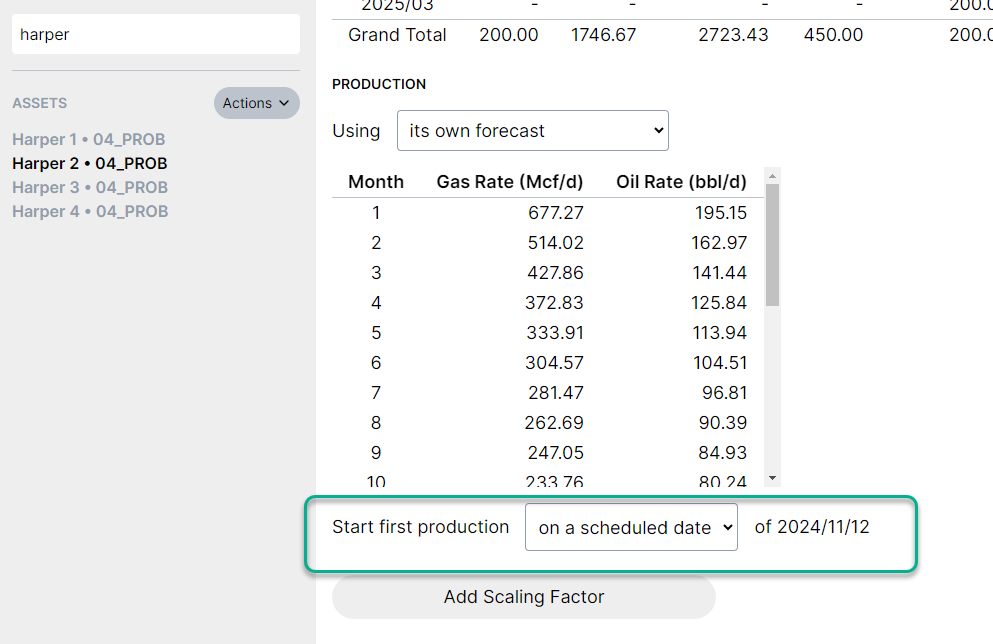Click the chevron icon on Actions button
The image size is (993, 644).
(284, 103)
